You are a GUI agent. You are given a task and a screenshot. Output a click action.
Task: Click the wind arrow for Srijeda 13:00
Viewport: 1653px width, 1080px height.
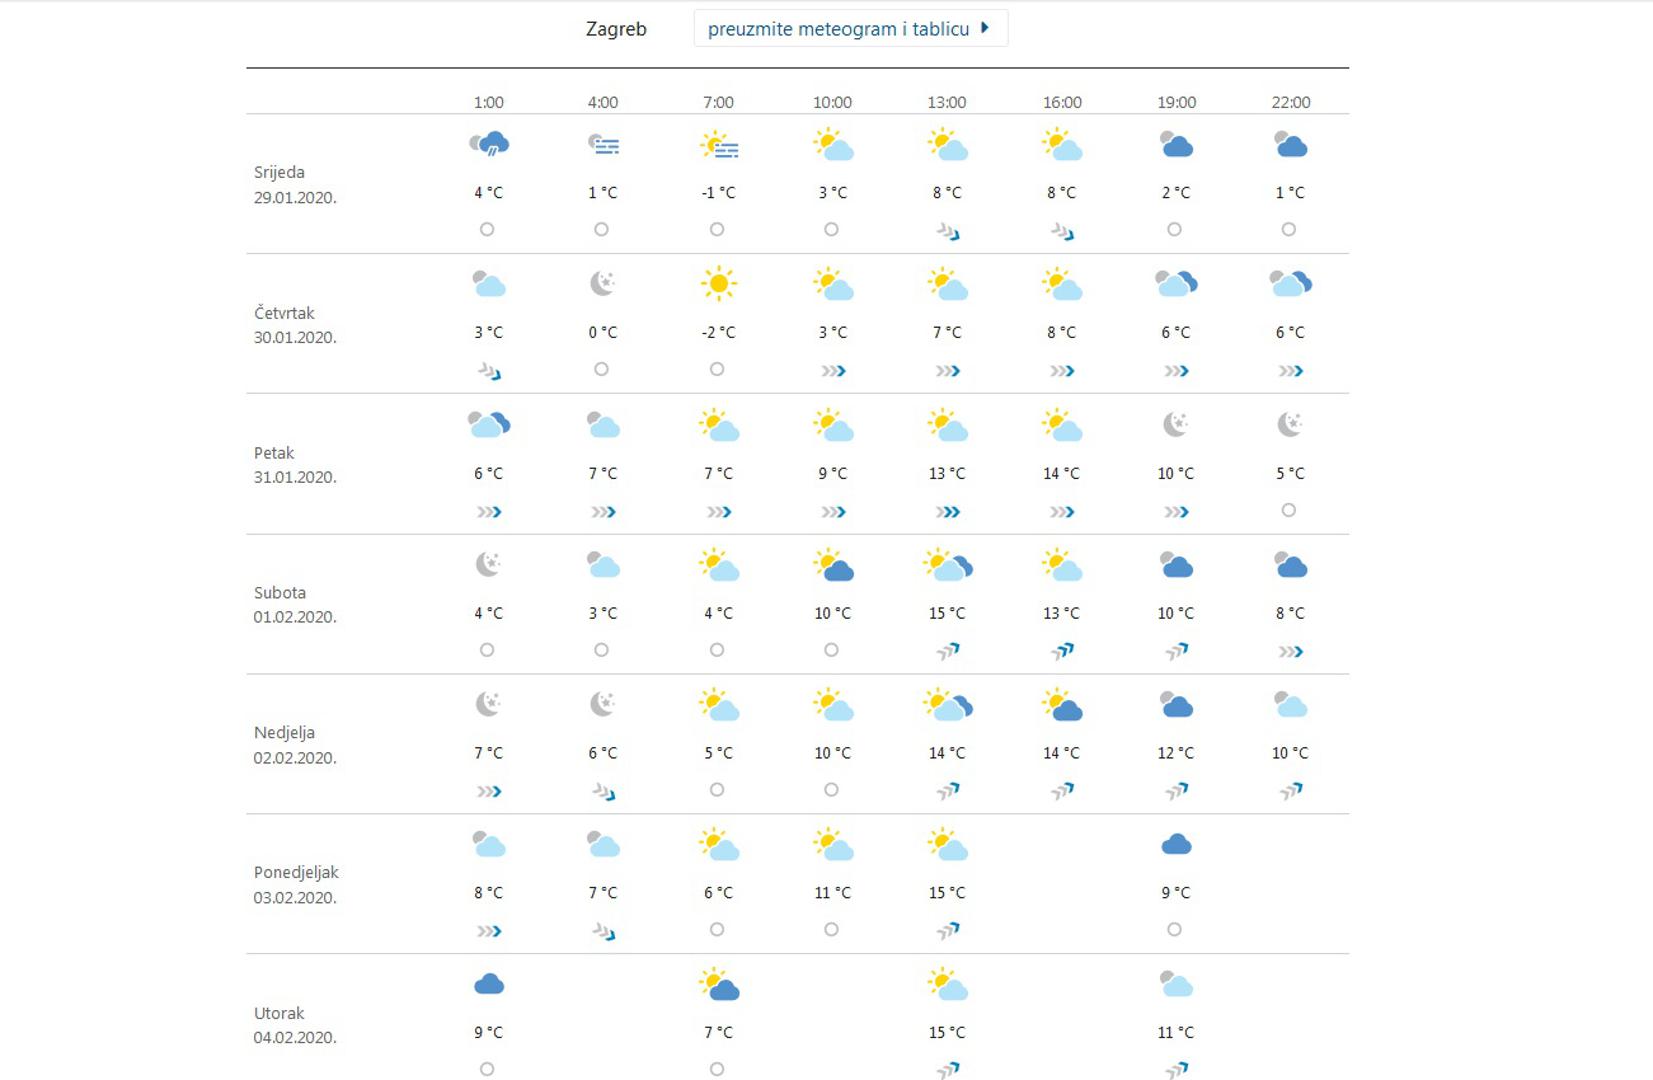point(947,232)
